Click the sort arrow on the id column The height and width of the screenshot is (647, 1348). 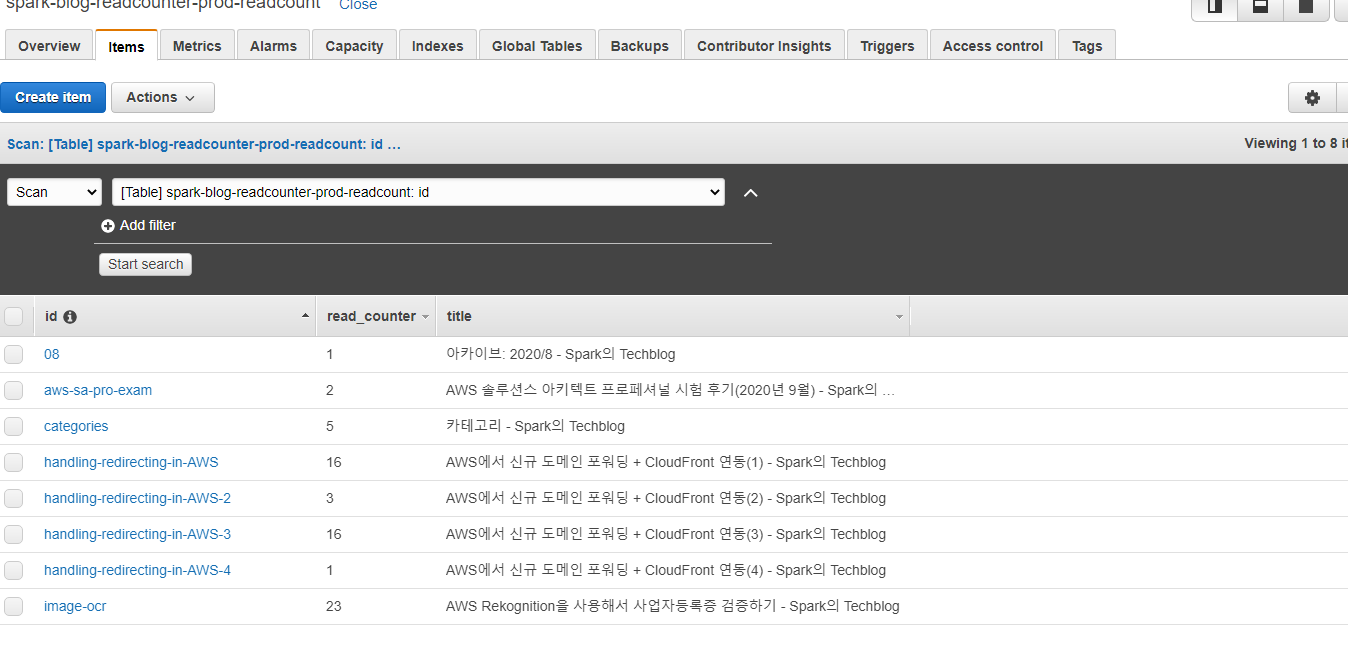(x=305, y=316)
